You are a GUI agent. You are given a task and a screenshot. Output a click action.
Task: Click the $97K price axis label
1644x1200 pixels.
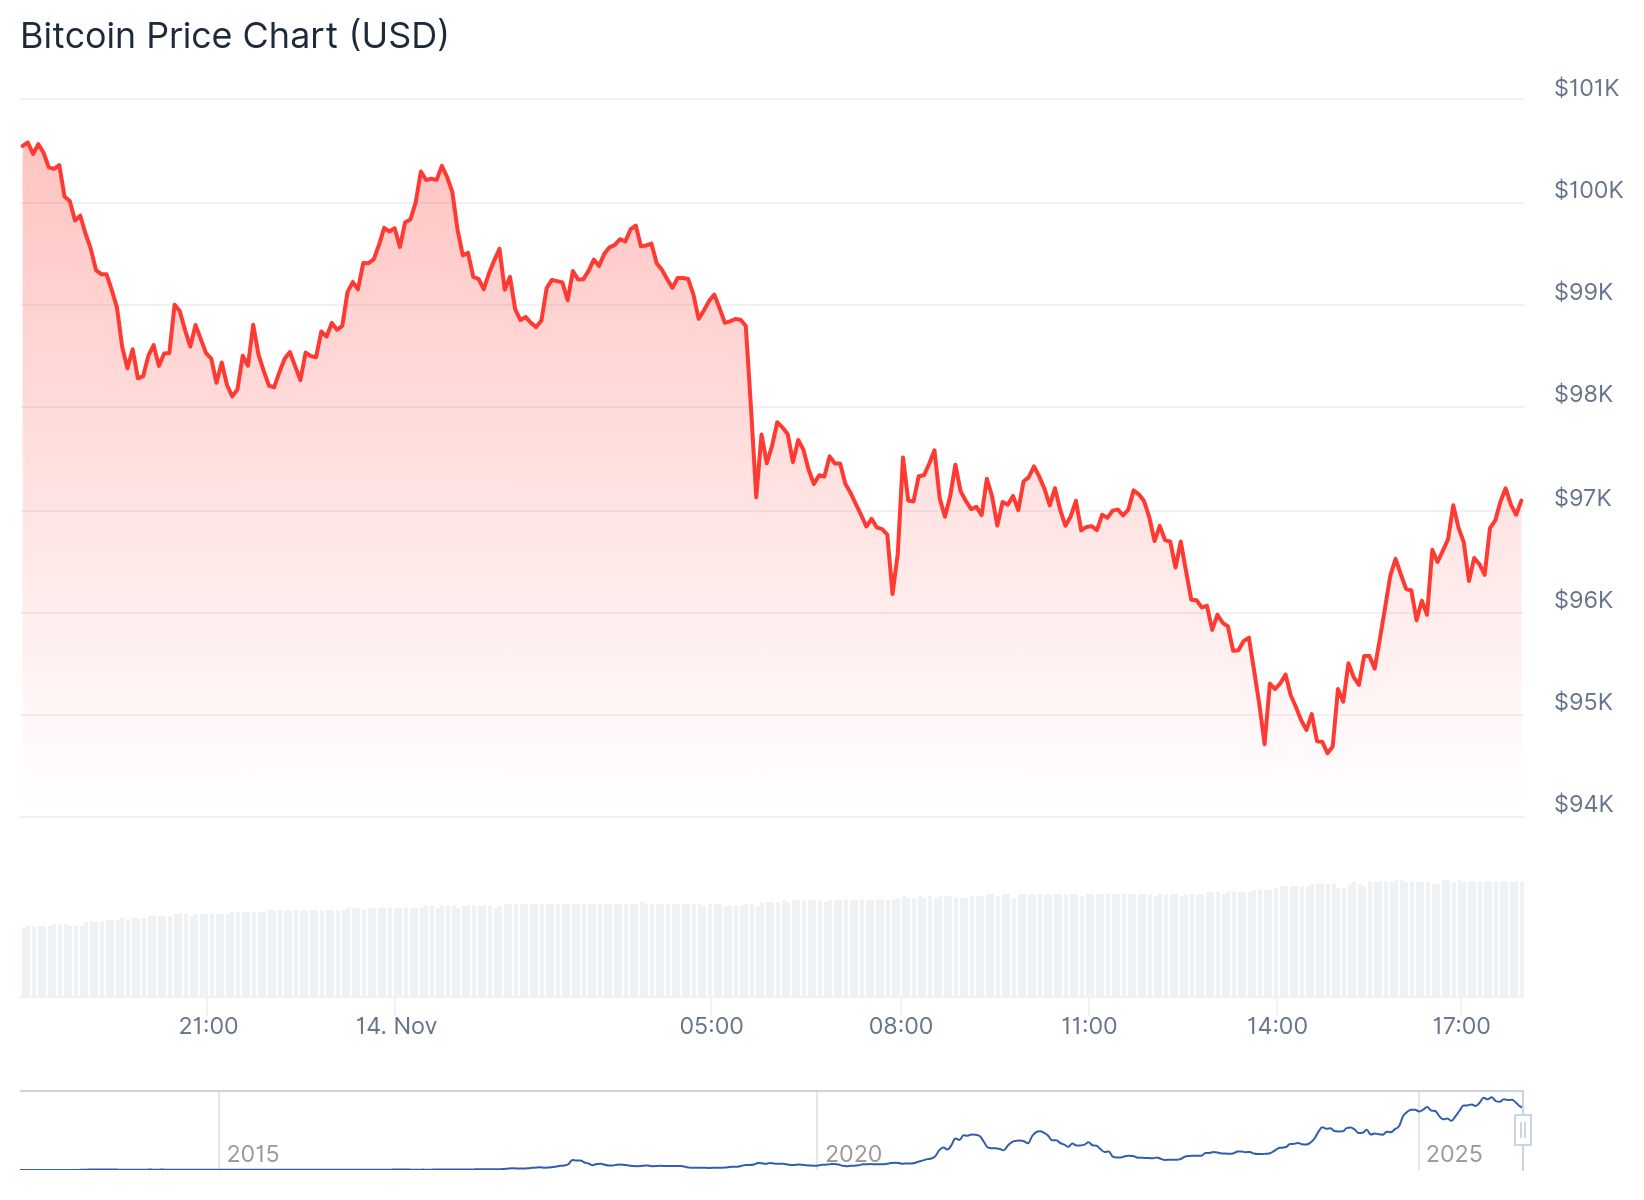pyautogui.click(x=1583, y=498)
